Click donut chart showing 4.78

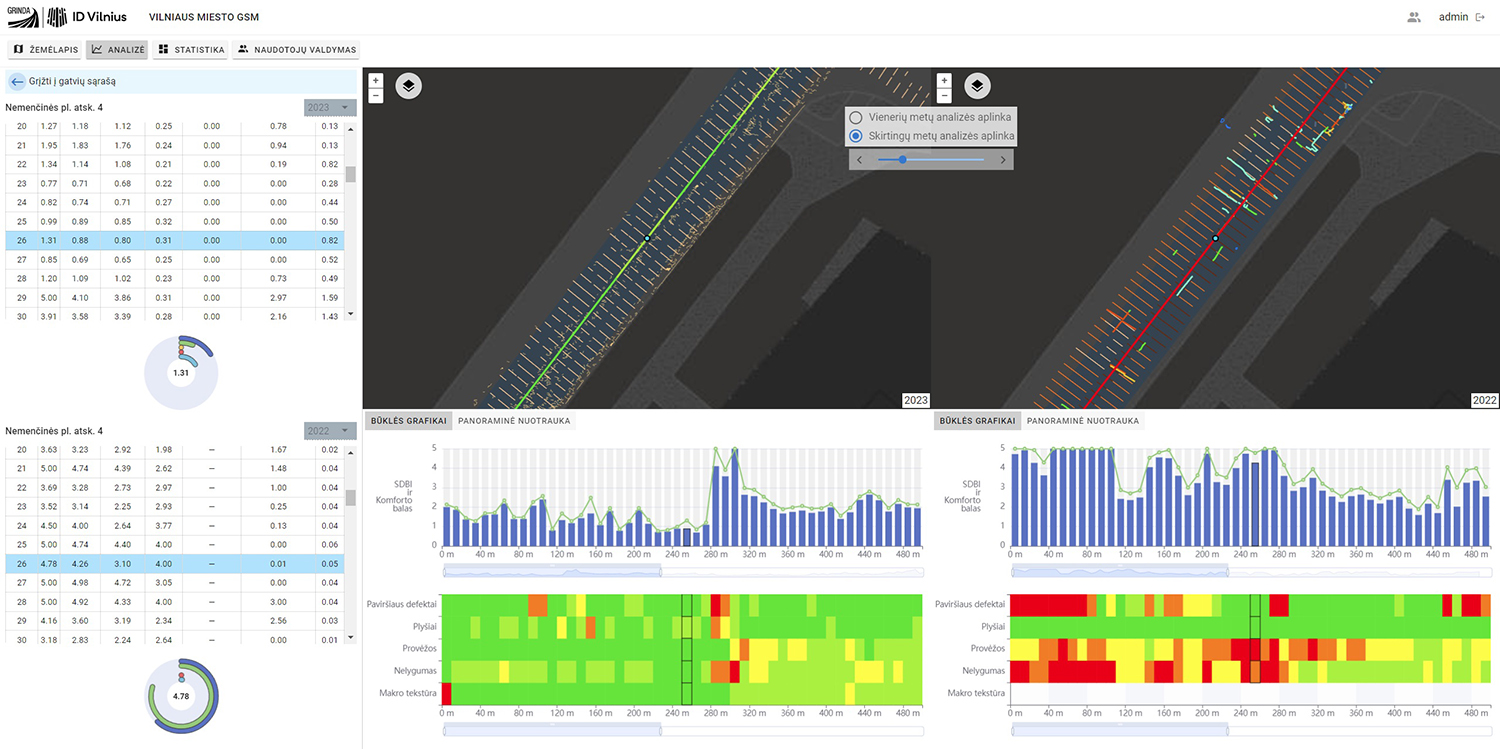coord(181,695)
